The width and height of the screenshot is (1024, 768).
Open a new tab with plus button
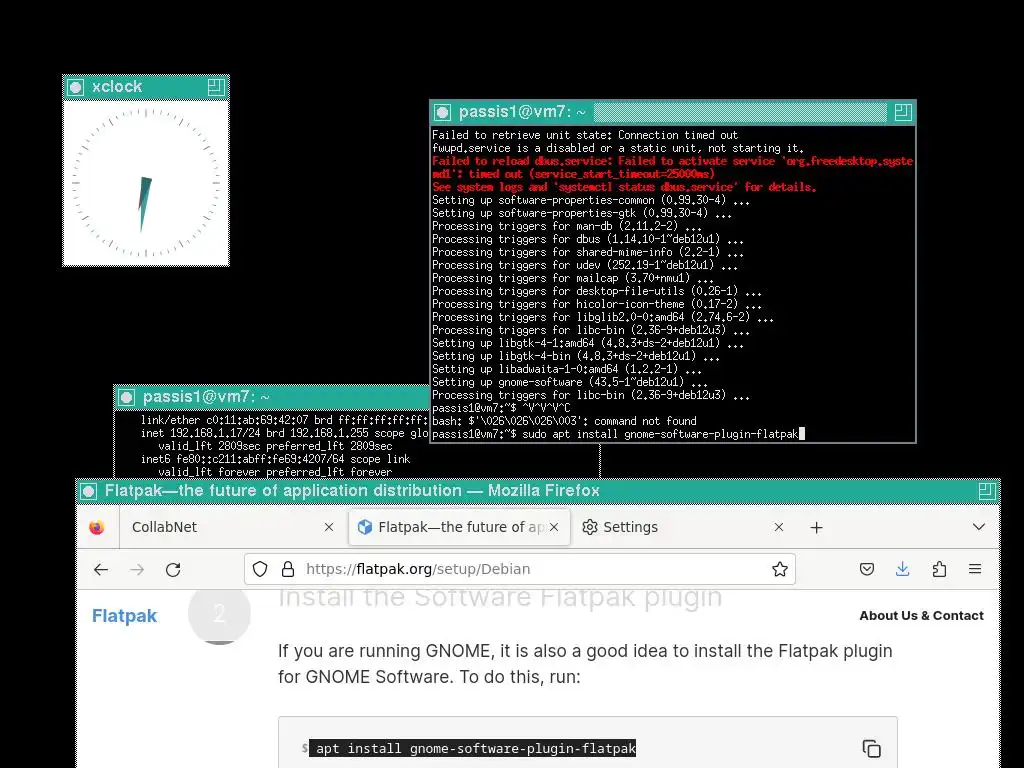tap(816, 528)
